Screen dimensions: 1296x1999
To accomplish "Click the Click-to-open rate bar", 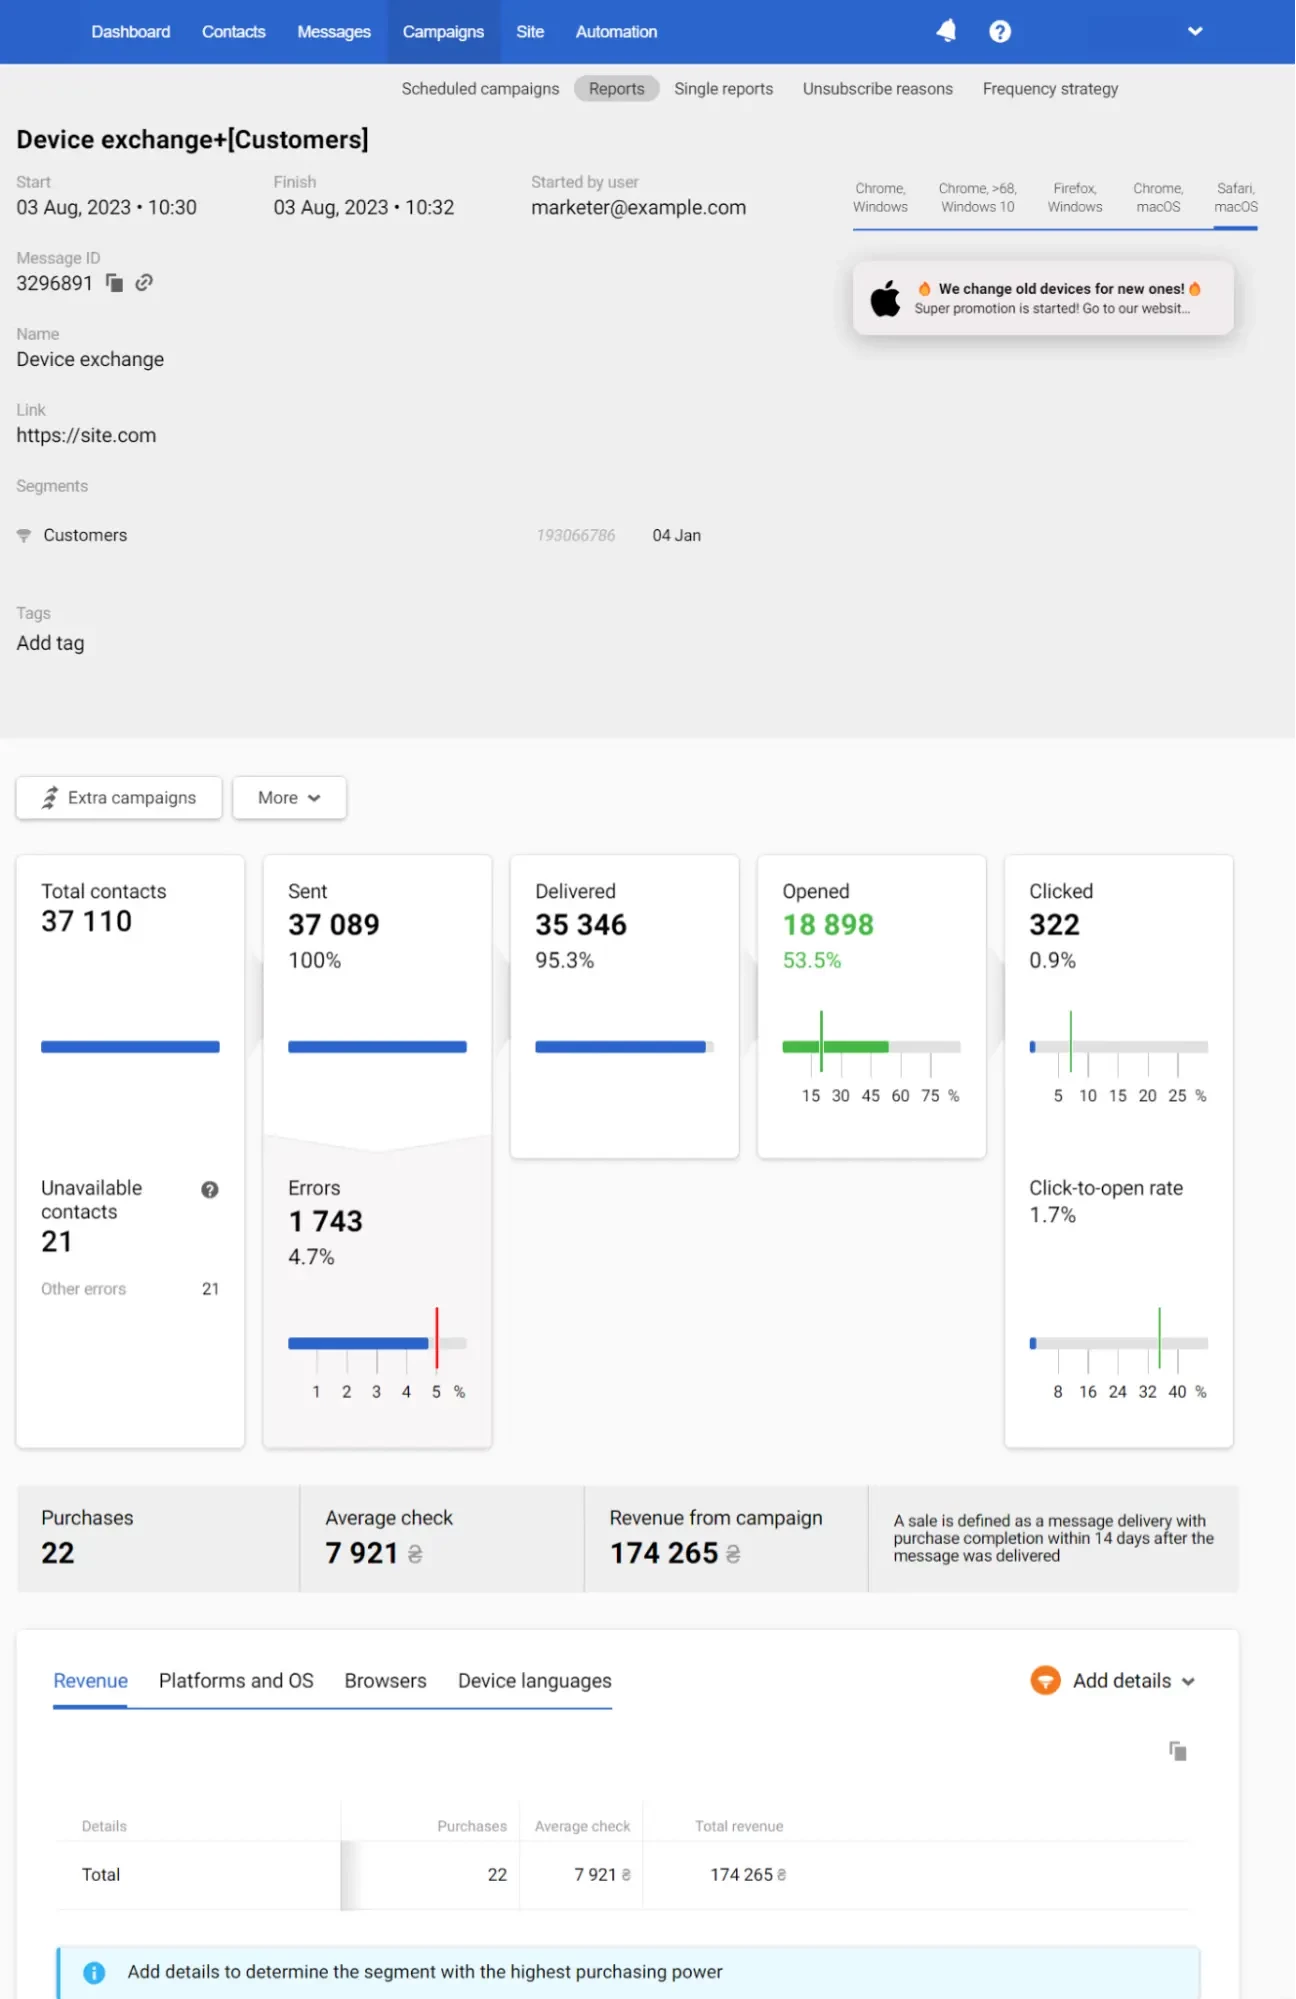I will pos(1118,1343).
